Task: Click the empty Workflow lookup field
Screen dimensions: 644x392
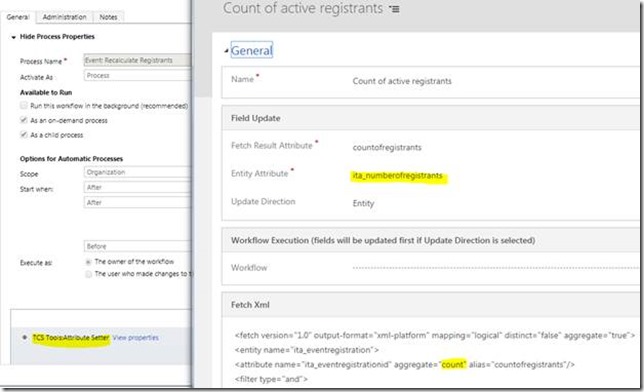Action: click(x=495, y=268)
